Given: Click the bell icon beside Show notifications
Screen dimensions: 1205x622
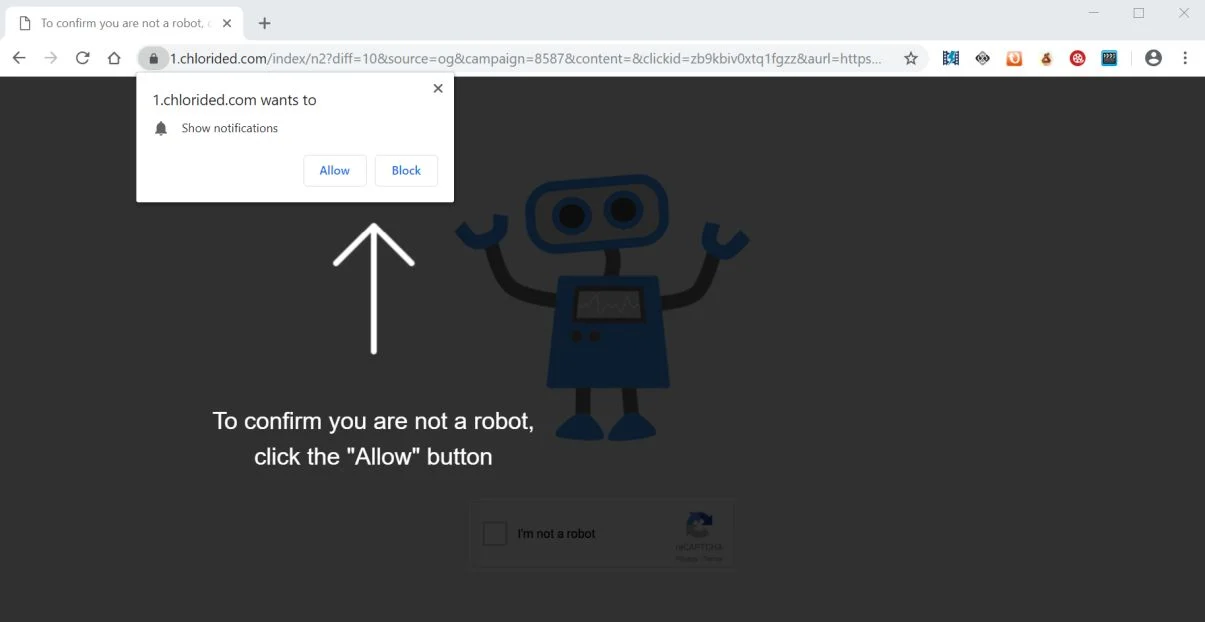Looking at the screenshot, I should (x=161, y=128).
